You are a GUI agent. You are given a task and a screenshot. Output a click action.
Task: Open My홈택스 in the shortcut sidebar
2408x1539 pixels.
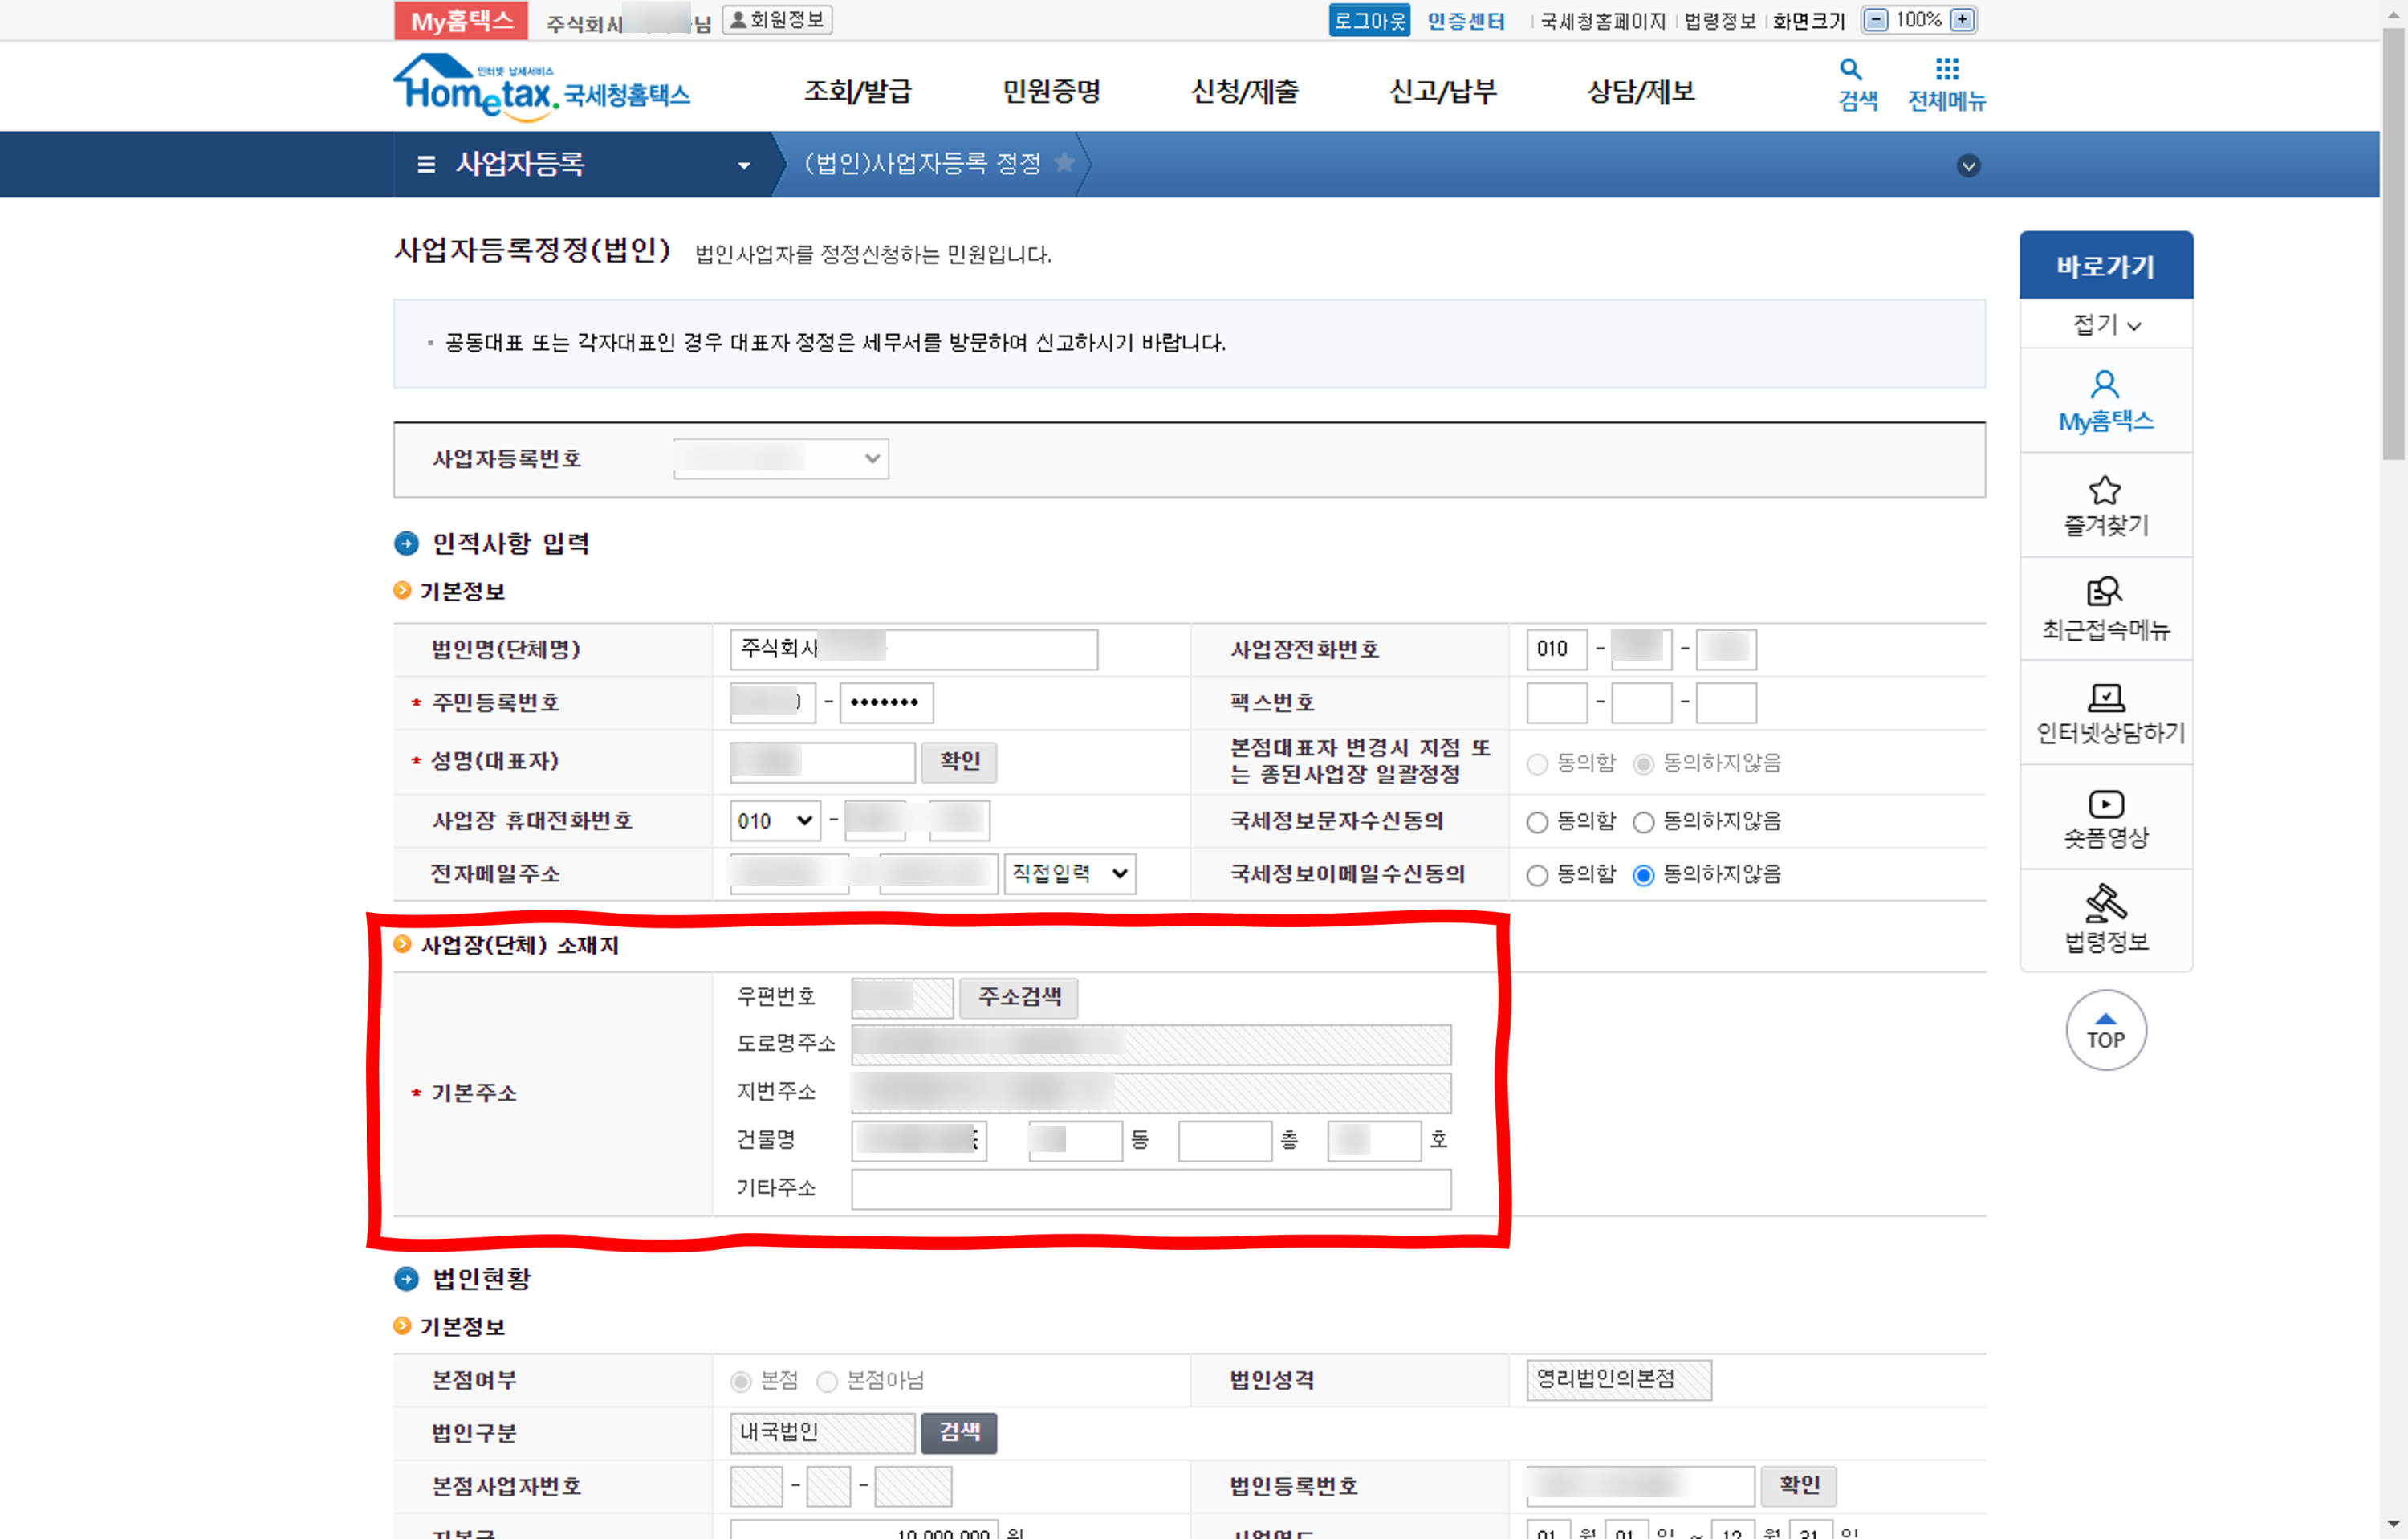(x=2105, y=401)
